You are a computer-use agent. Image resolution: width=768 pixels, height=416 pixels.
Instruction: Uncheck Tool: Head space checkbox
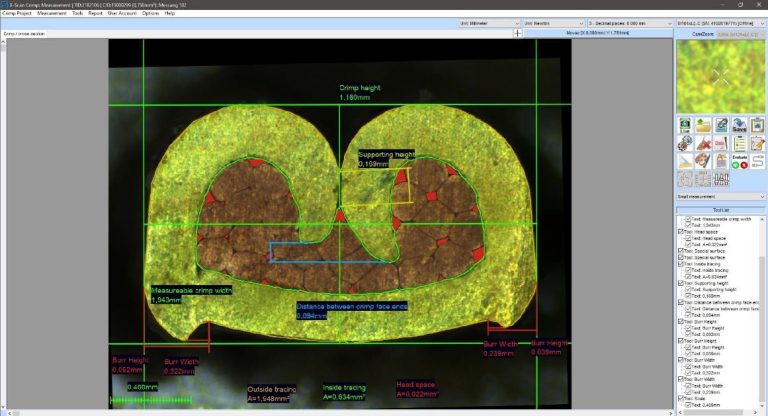pos(681,231)
